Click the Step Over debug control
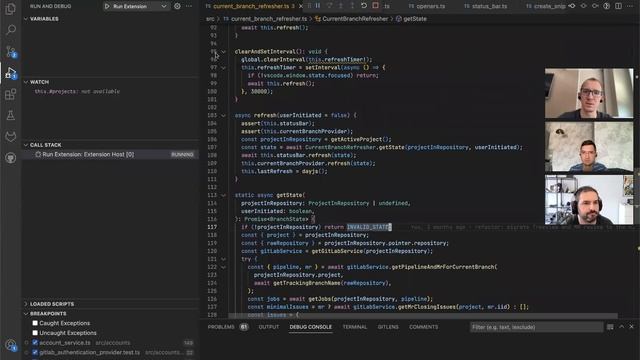Image resolution: width=640 pixels, height=360 pixels. click(329, 6)
